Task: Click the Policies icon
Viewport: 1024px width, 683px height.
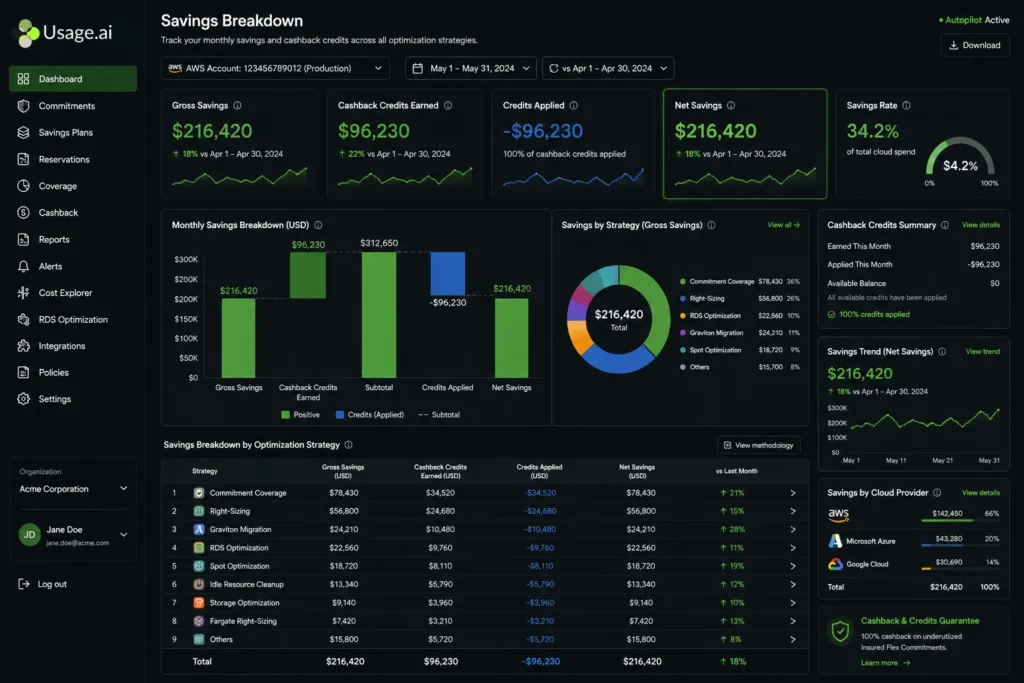Action: pyautogui.click(x=24, y=372)
